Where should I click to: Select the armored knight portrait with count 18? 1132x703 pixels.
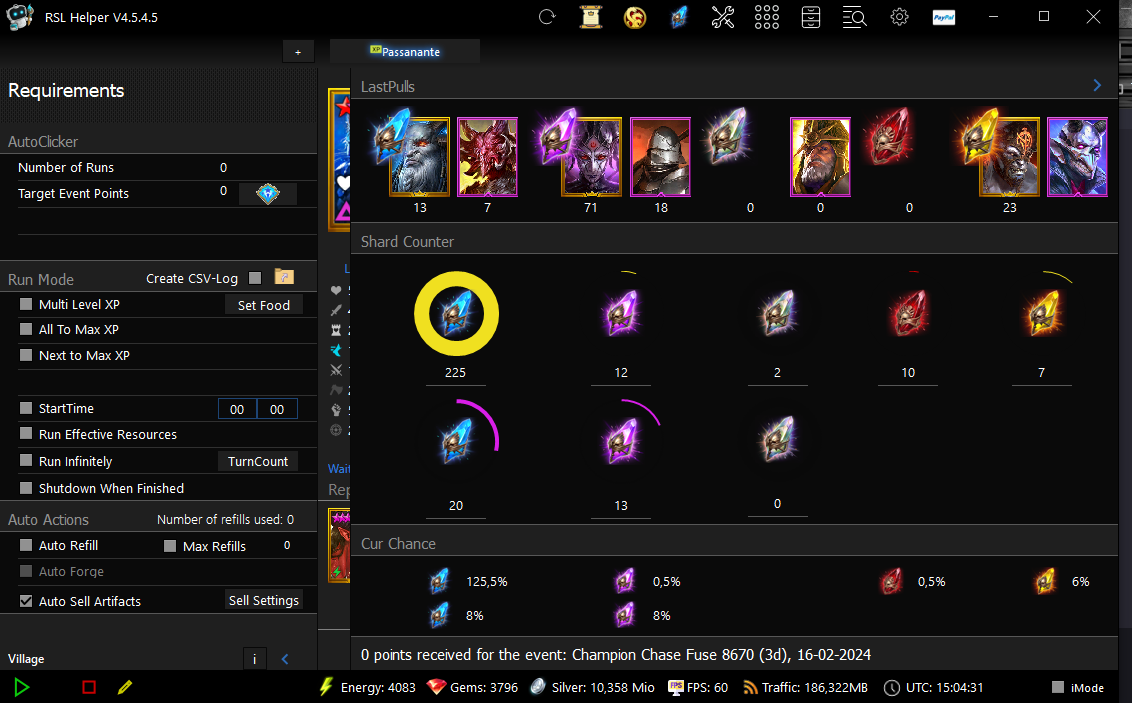tap(661, 157)
